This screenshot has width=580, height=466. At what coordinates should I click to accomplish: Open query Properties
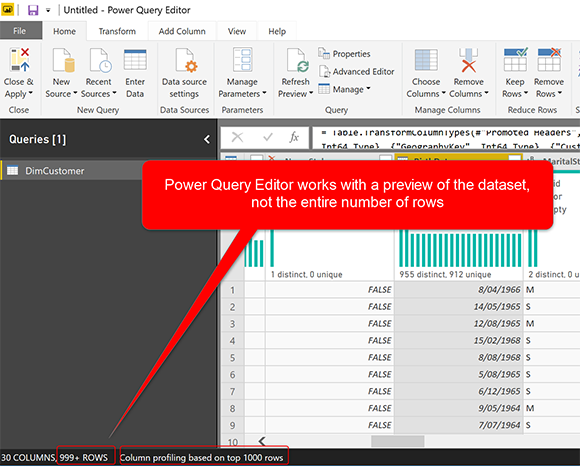tap(344, 54)
